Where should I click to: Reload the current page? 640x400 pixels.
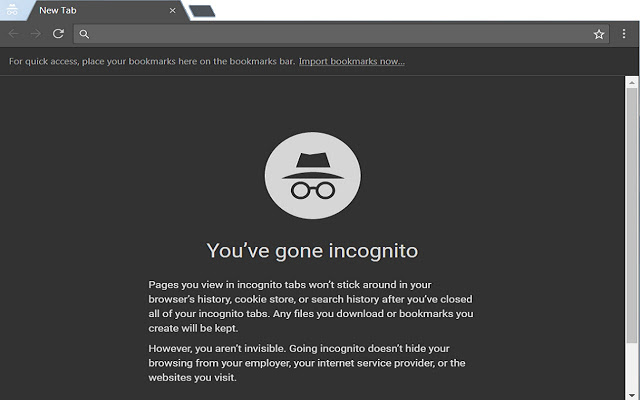coord(59,34)
